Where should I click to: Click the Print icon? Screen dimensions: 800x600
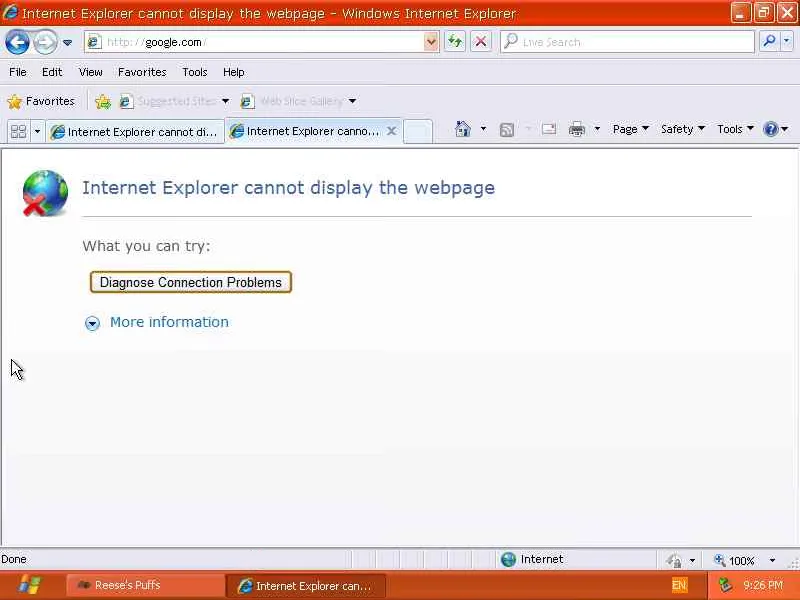tap(577, 130)
